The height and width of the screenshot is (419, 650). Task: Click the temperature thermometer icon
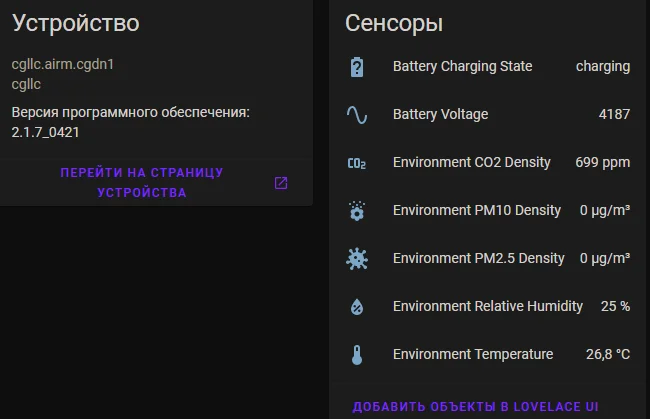(x=357, y=355)
